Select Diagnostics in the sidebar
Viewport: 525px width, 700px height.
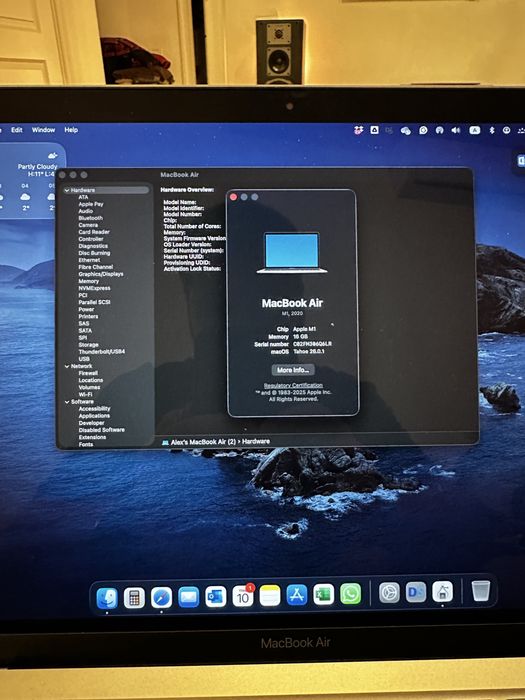93,246
